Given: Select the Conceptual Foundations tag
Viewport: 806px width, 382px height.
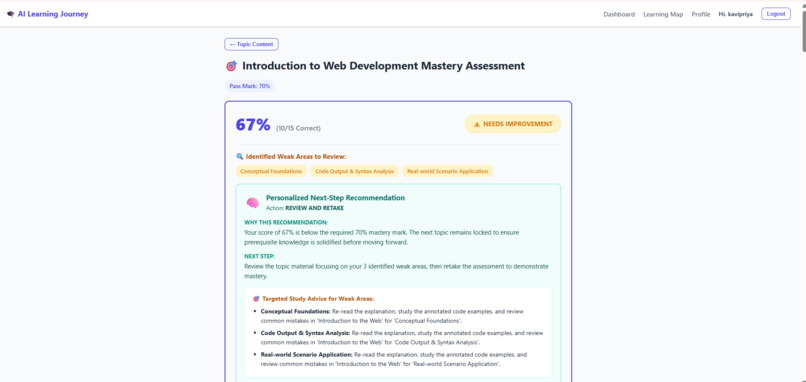Looking at the screenshot, I should [x=271, y=171].
